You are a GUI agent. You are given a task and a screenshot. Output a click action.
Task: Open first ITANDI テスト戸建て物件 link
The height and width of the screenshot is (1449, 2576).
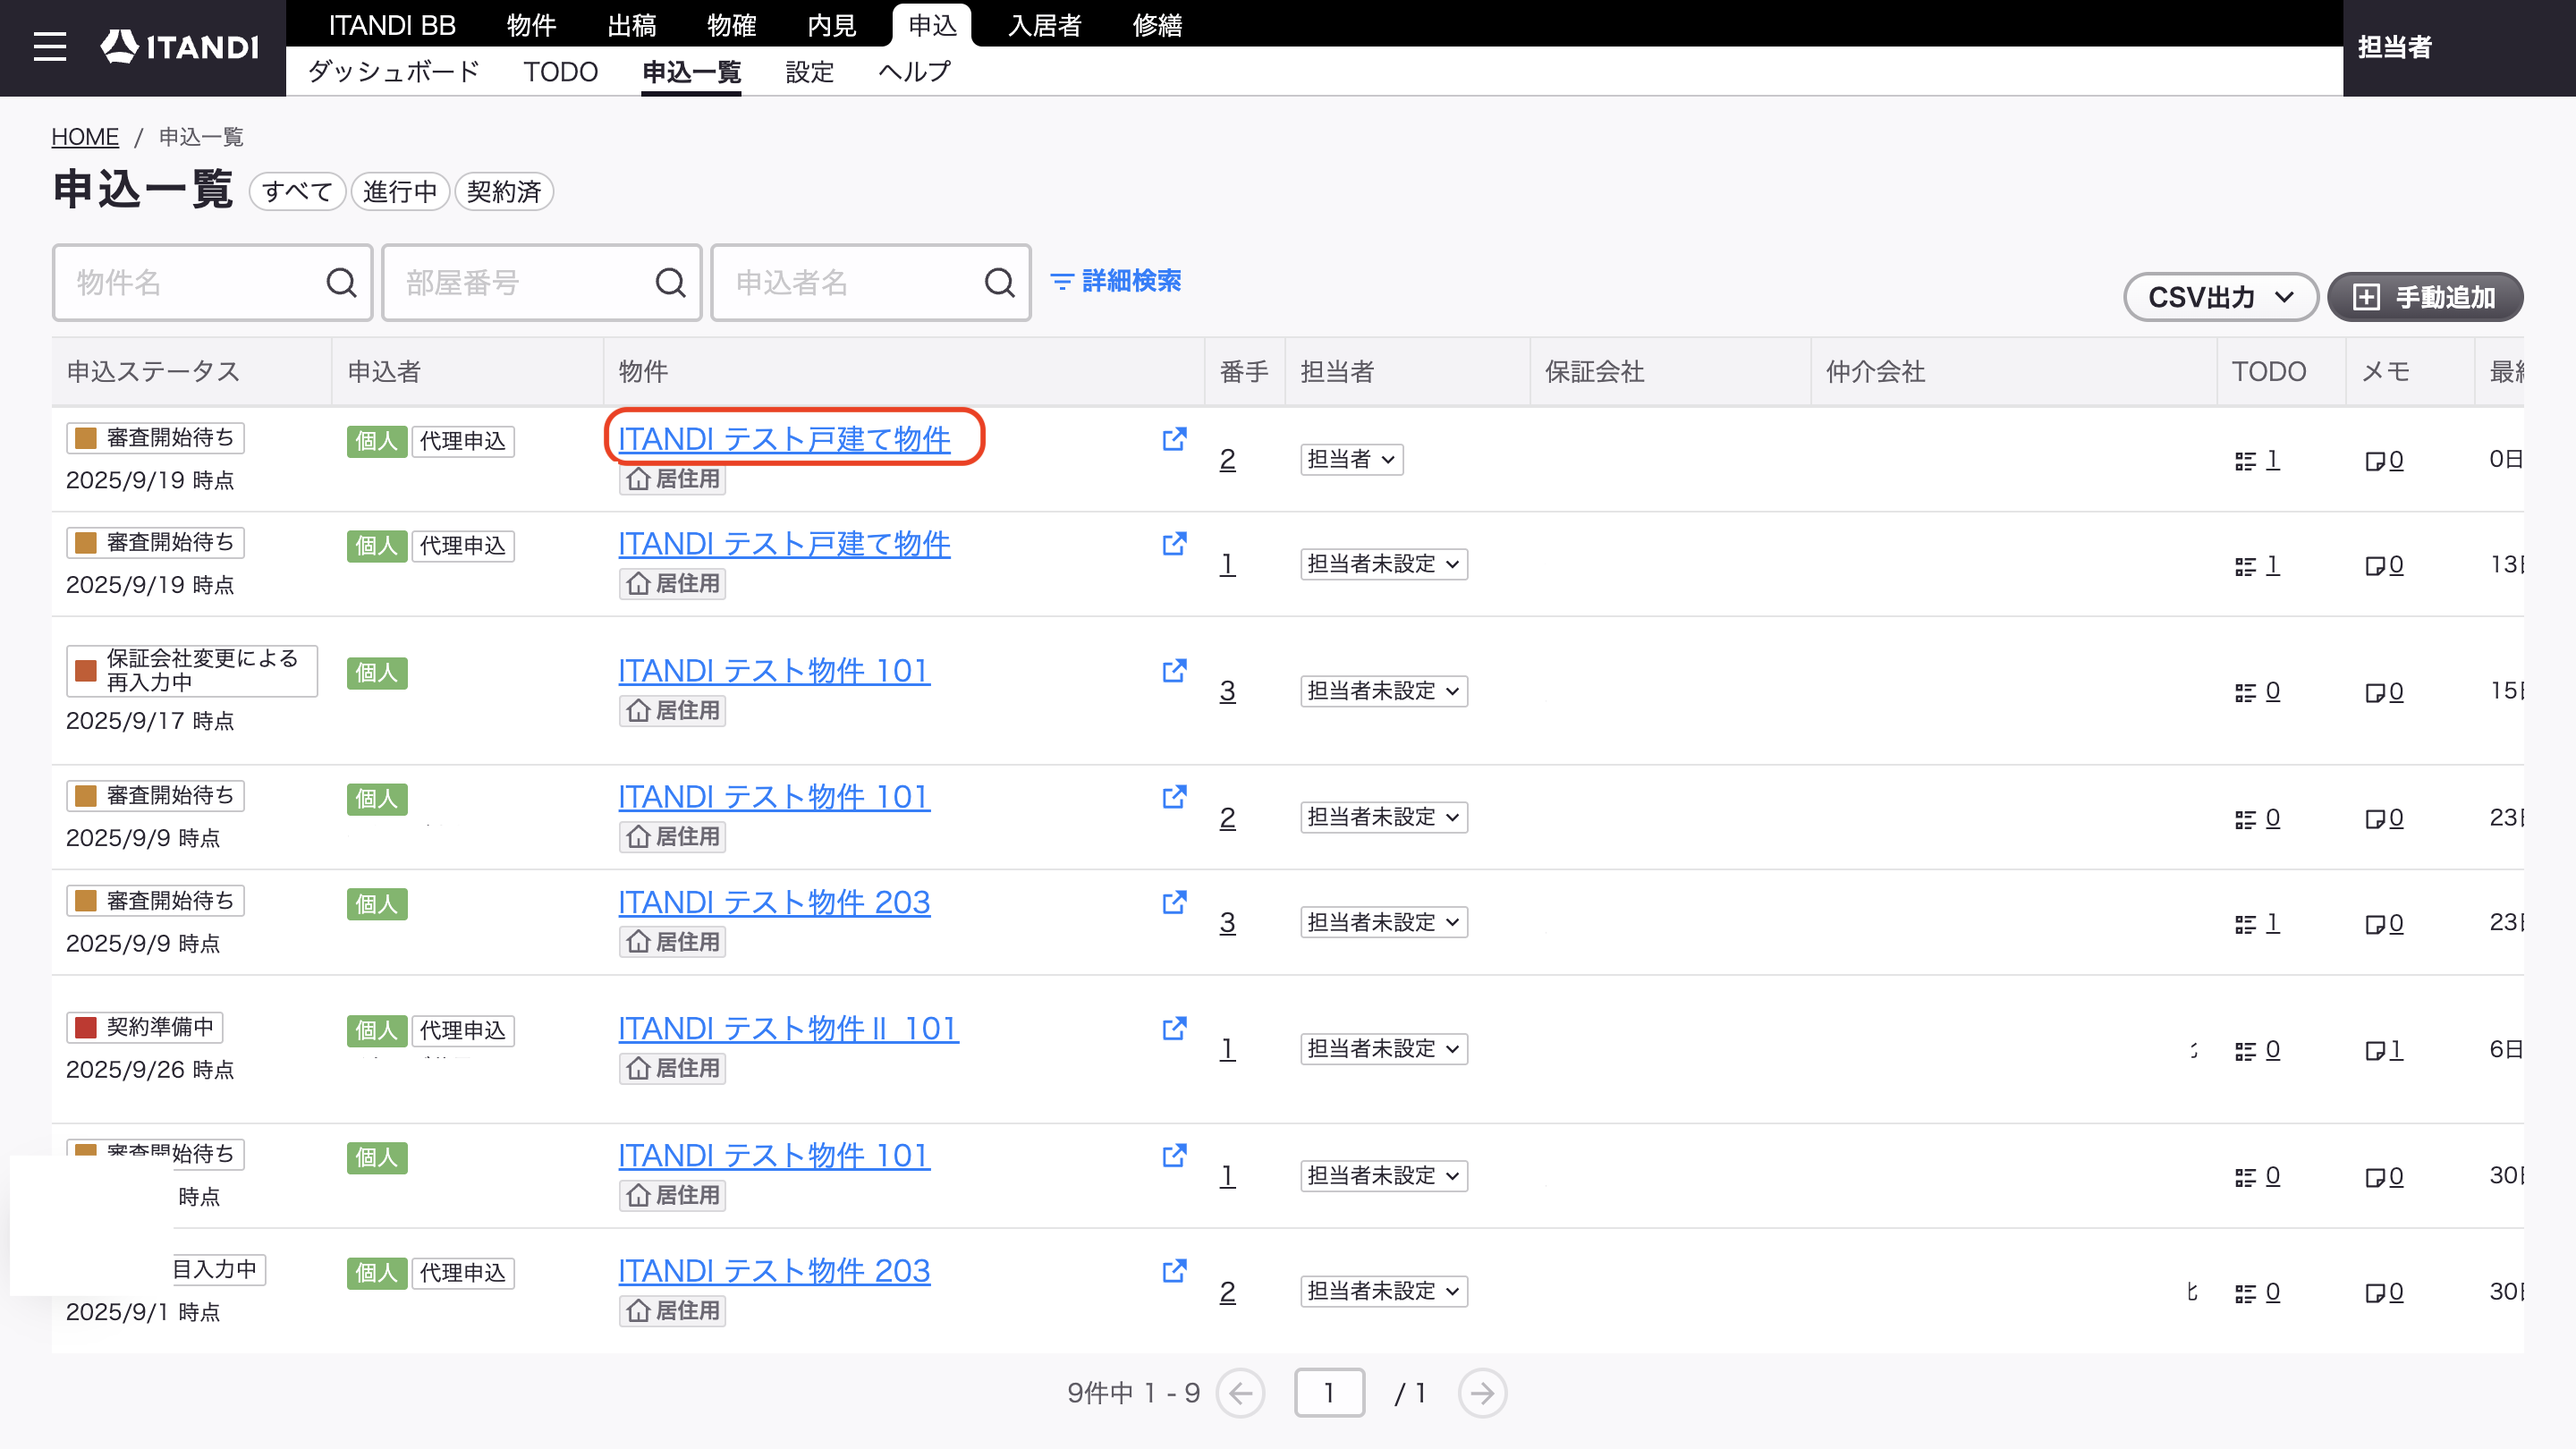784,439
